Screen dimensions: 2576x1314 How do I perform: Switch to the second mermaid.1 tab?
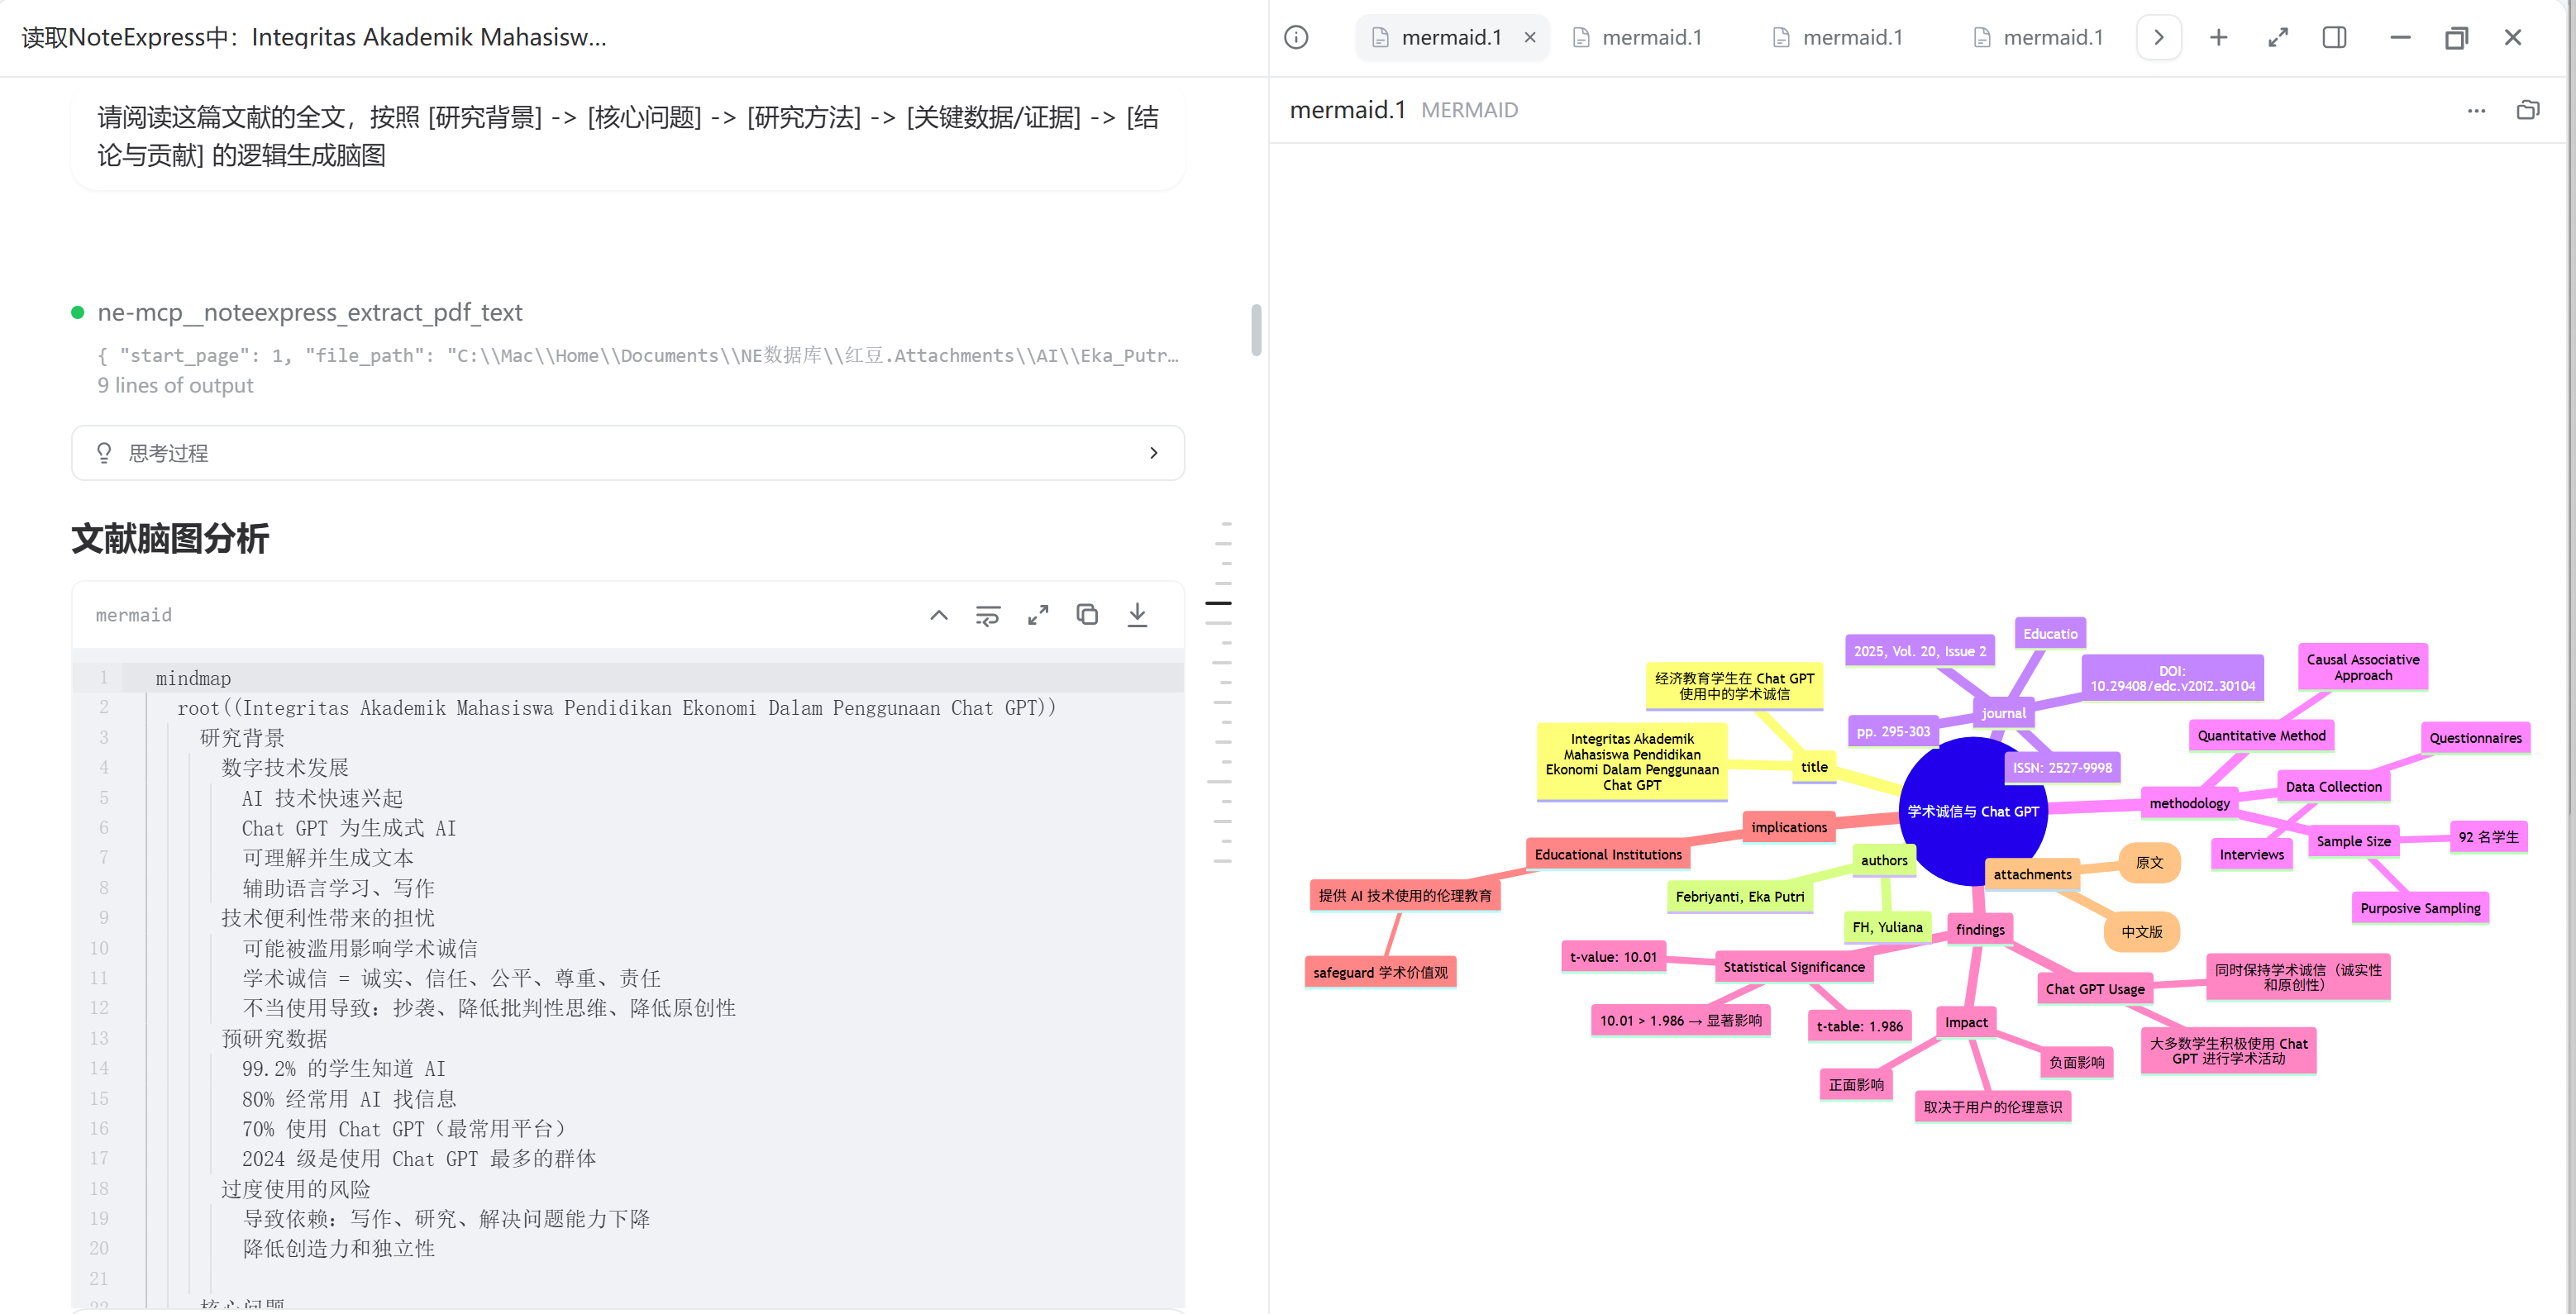click(x=1639, y=38)
